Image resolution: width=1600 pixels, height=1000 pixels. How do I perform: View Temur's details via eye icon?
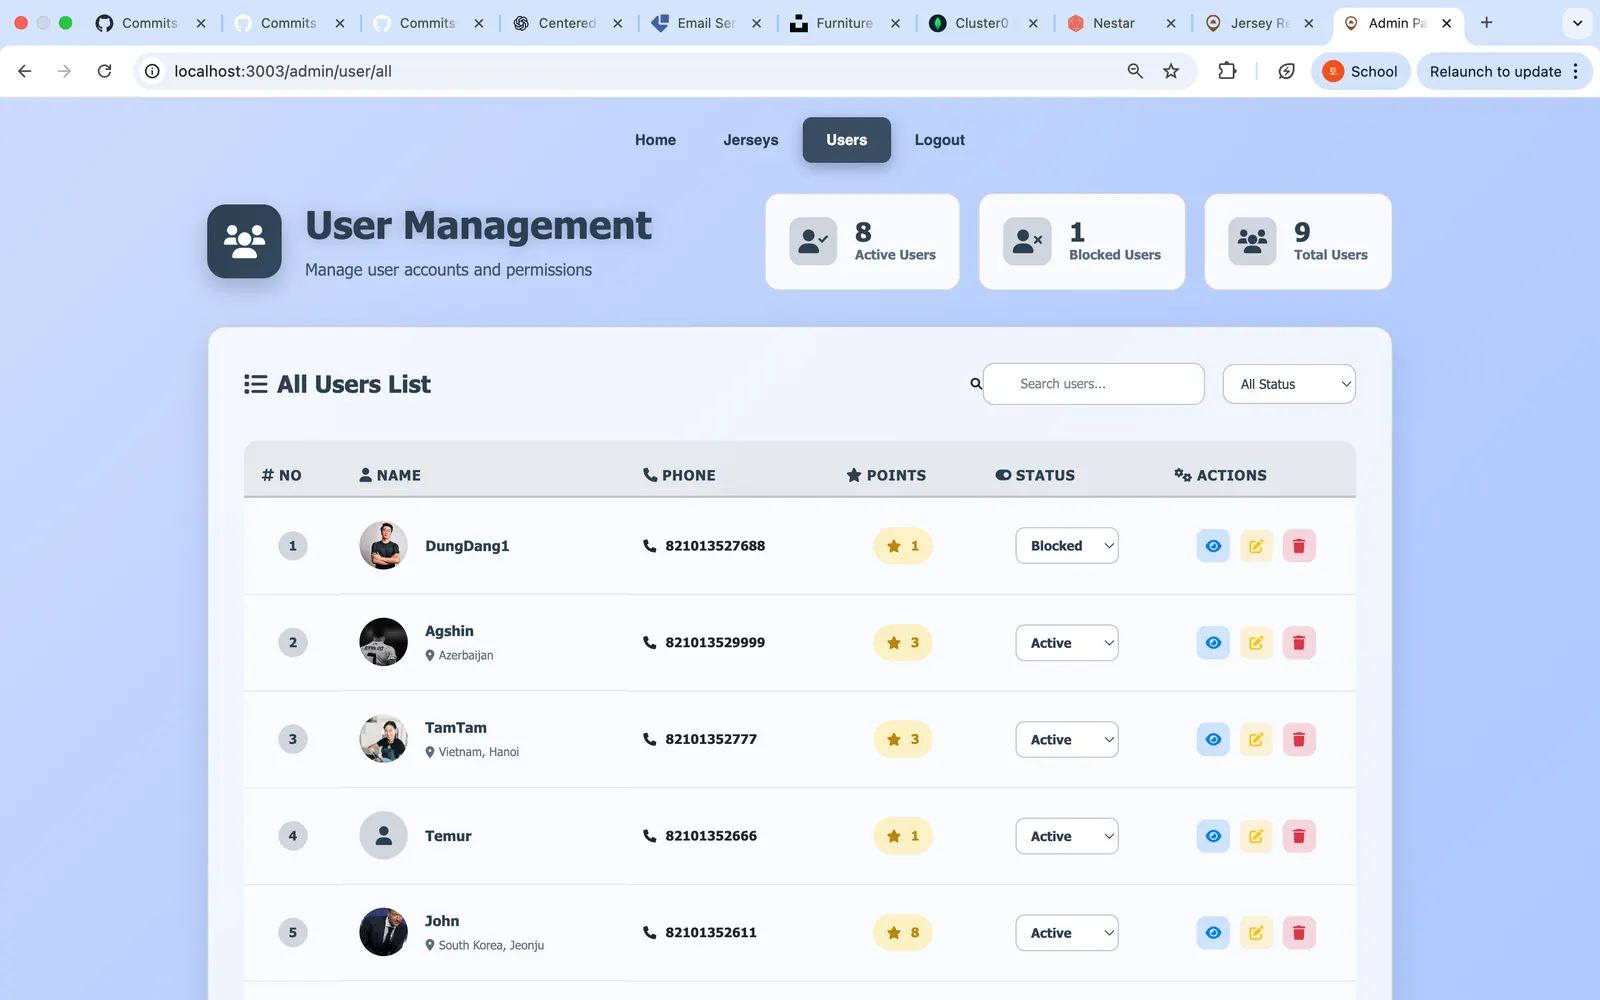click(x=1213, y=836)
